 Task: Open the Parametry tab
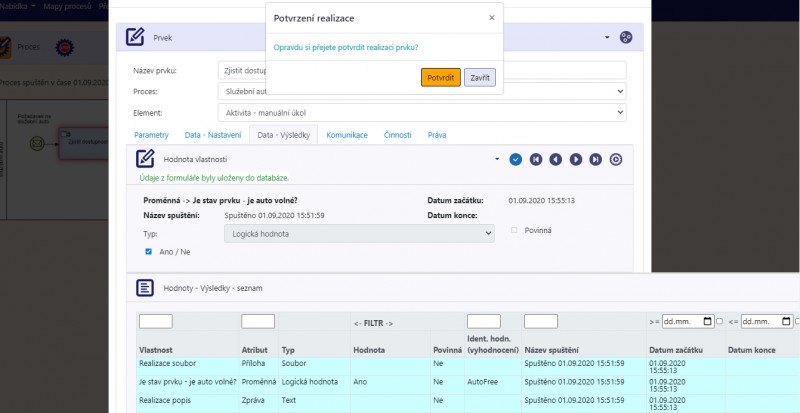tap(151, 135)
